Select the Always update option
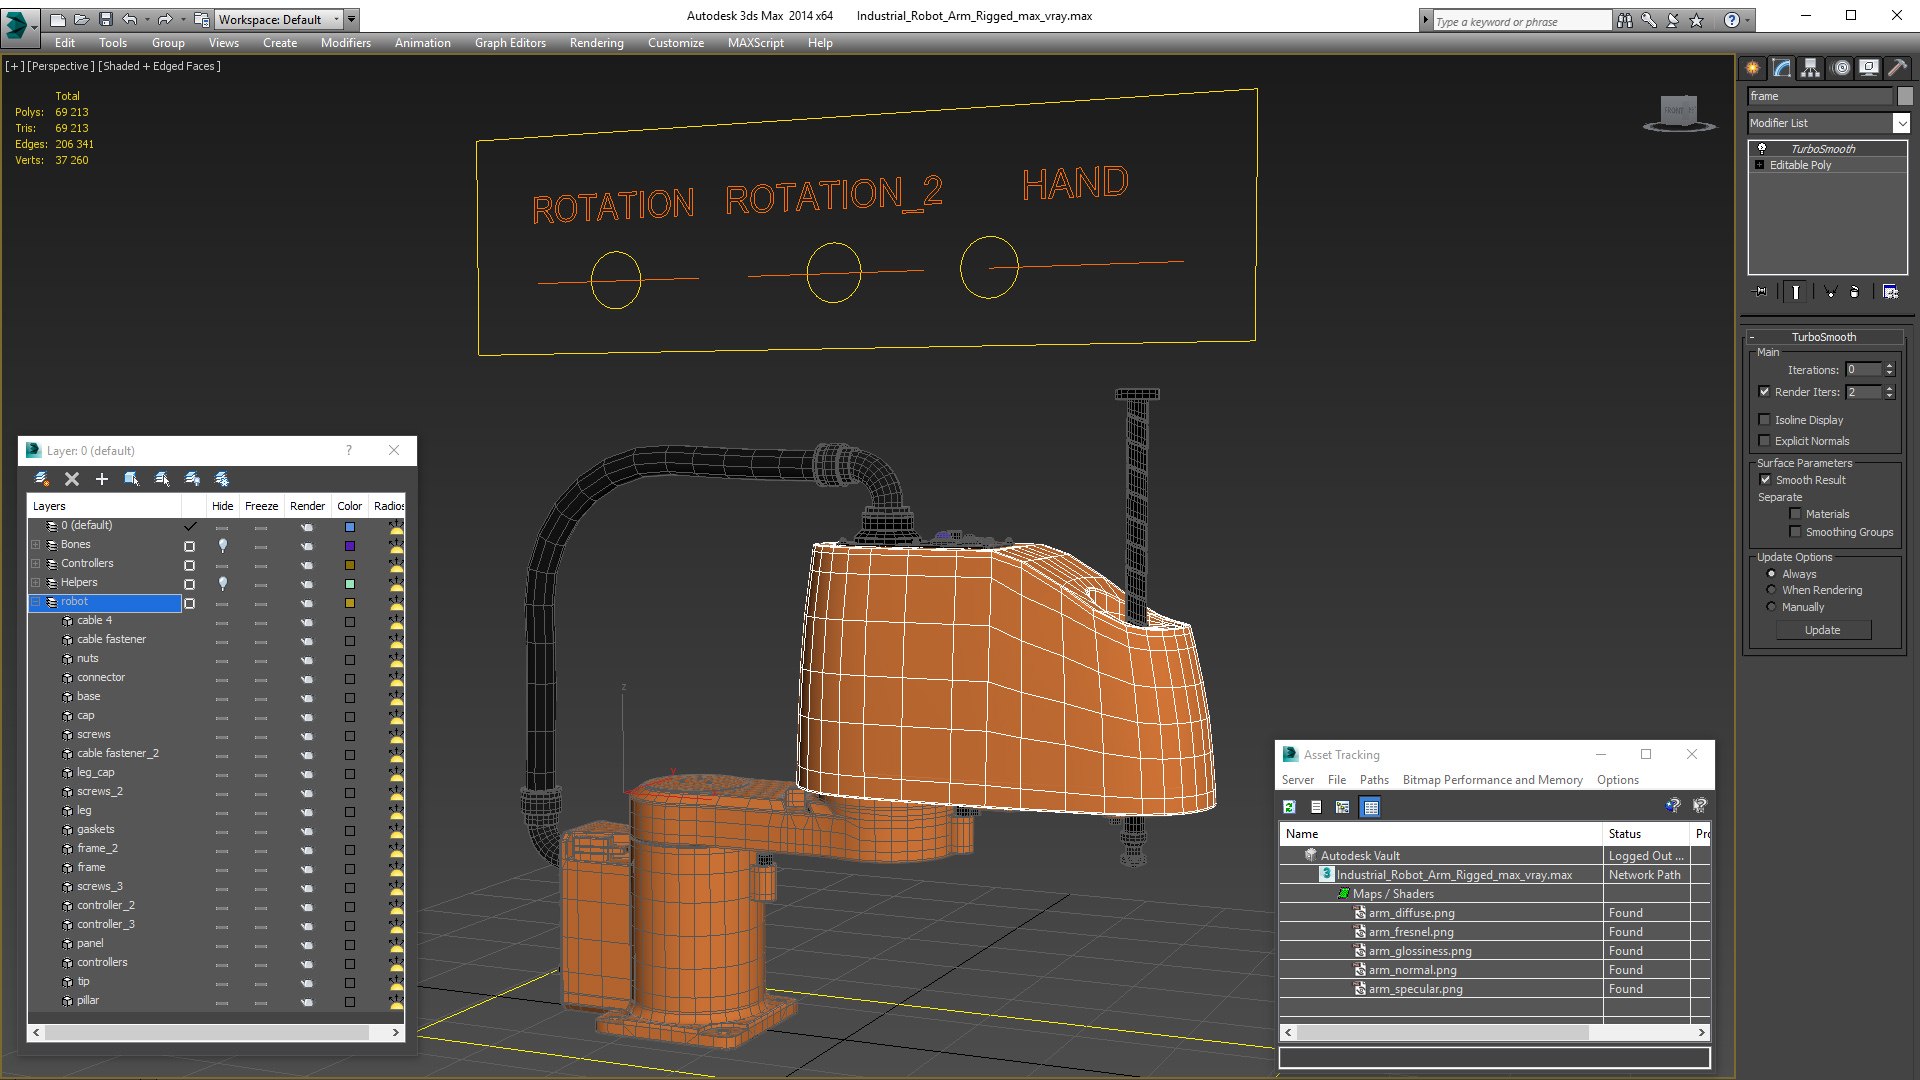This screenshot has height=1080, width=1920. coord(1771,574)
